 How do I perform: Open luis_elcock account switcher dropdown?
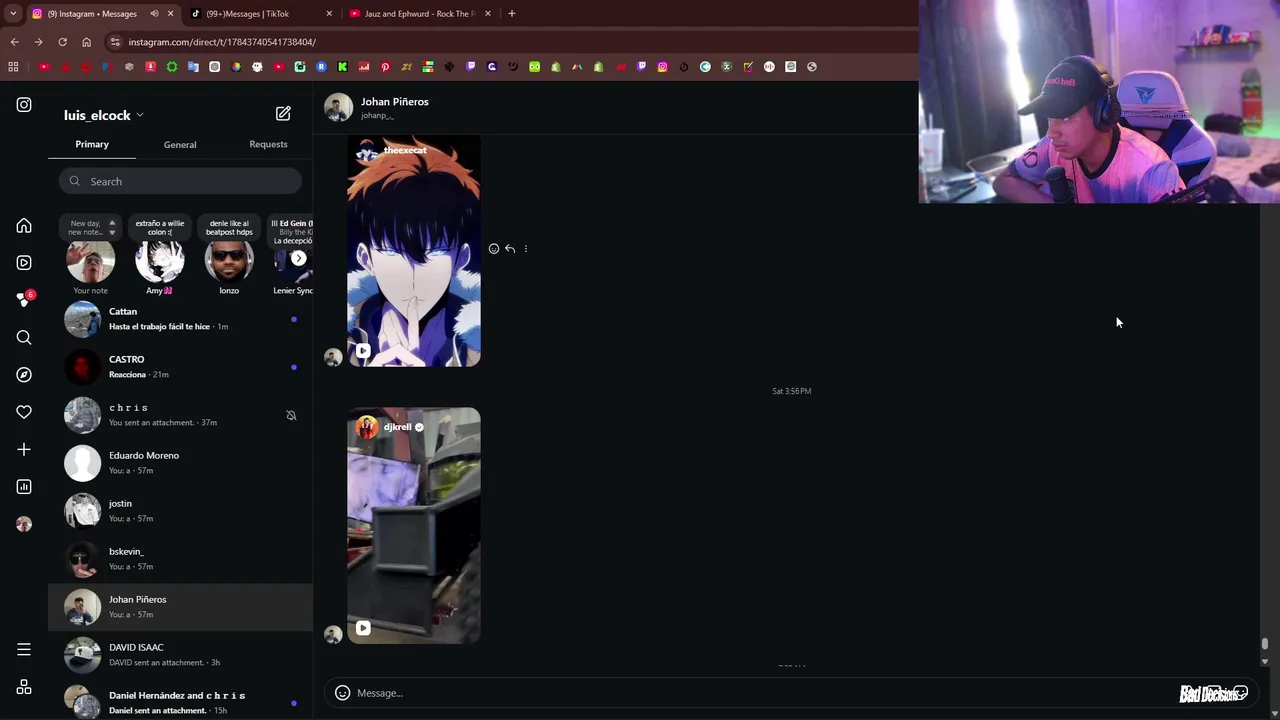(104, 115)
